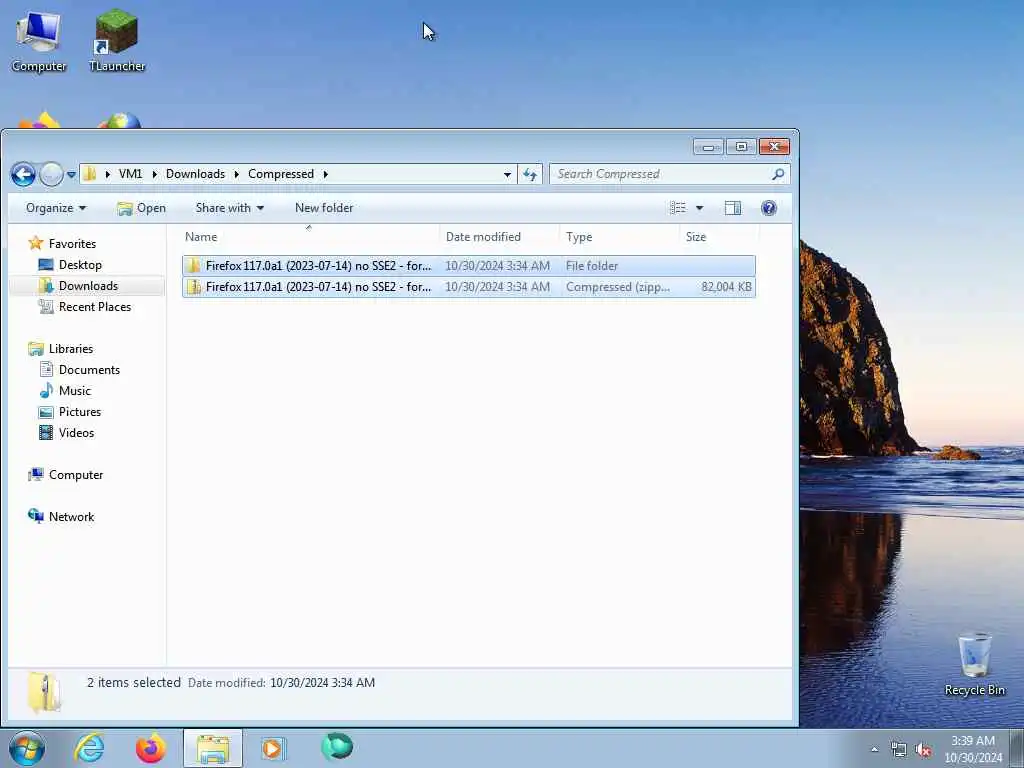Open Network in the navigation pane
The image size is (1024, 768).
62,517
